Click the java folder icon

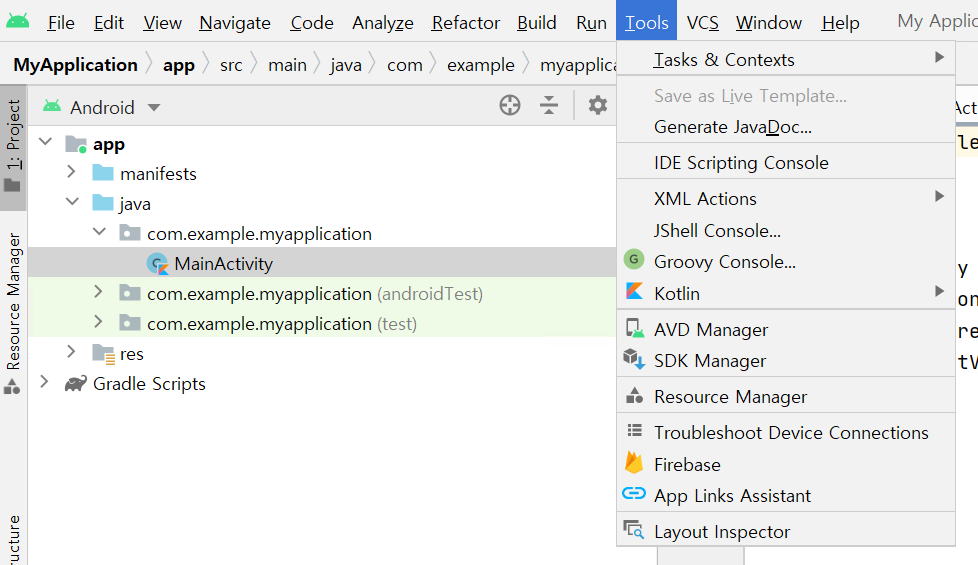103,203
